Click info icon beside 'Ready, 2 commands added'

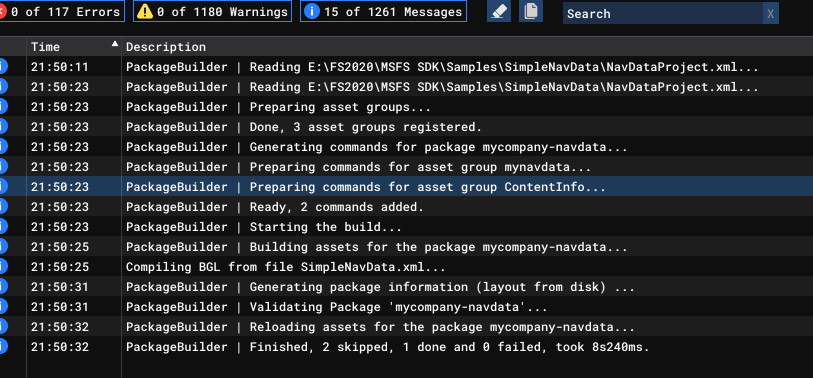pos(3,206)
